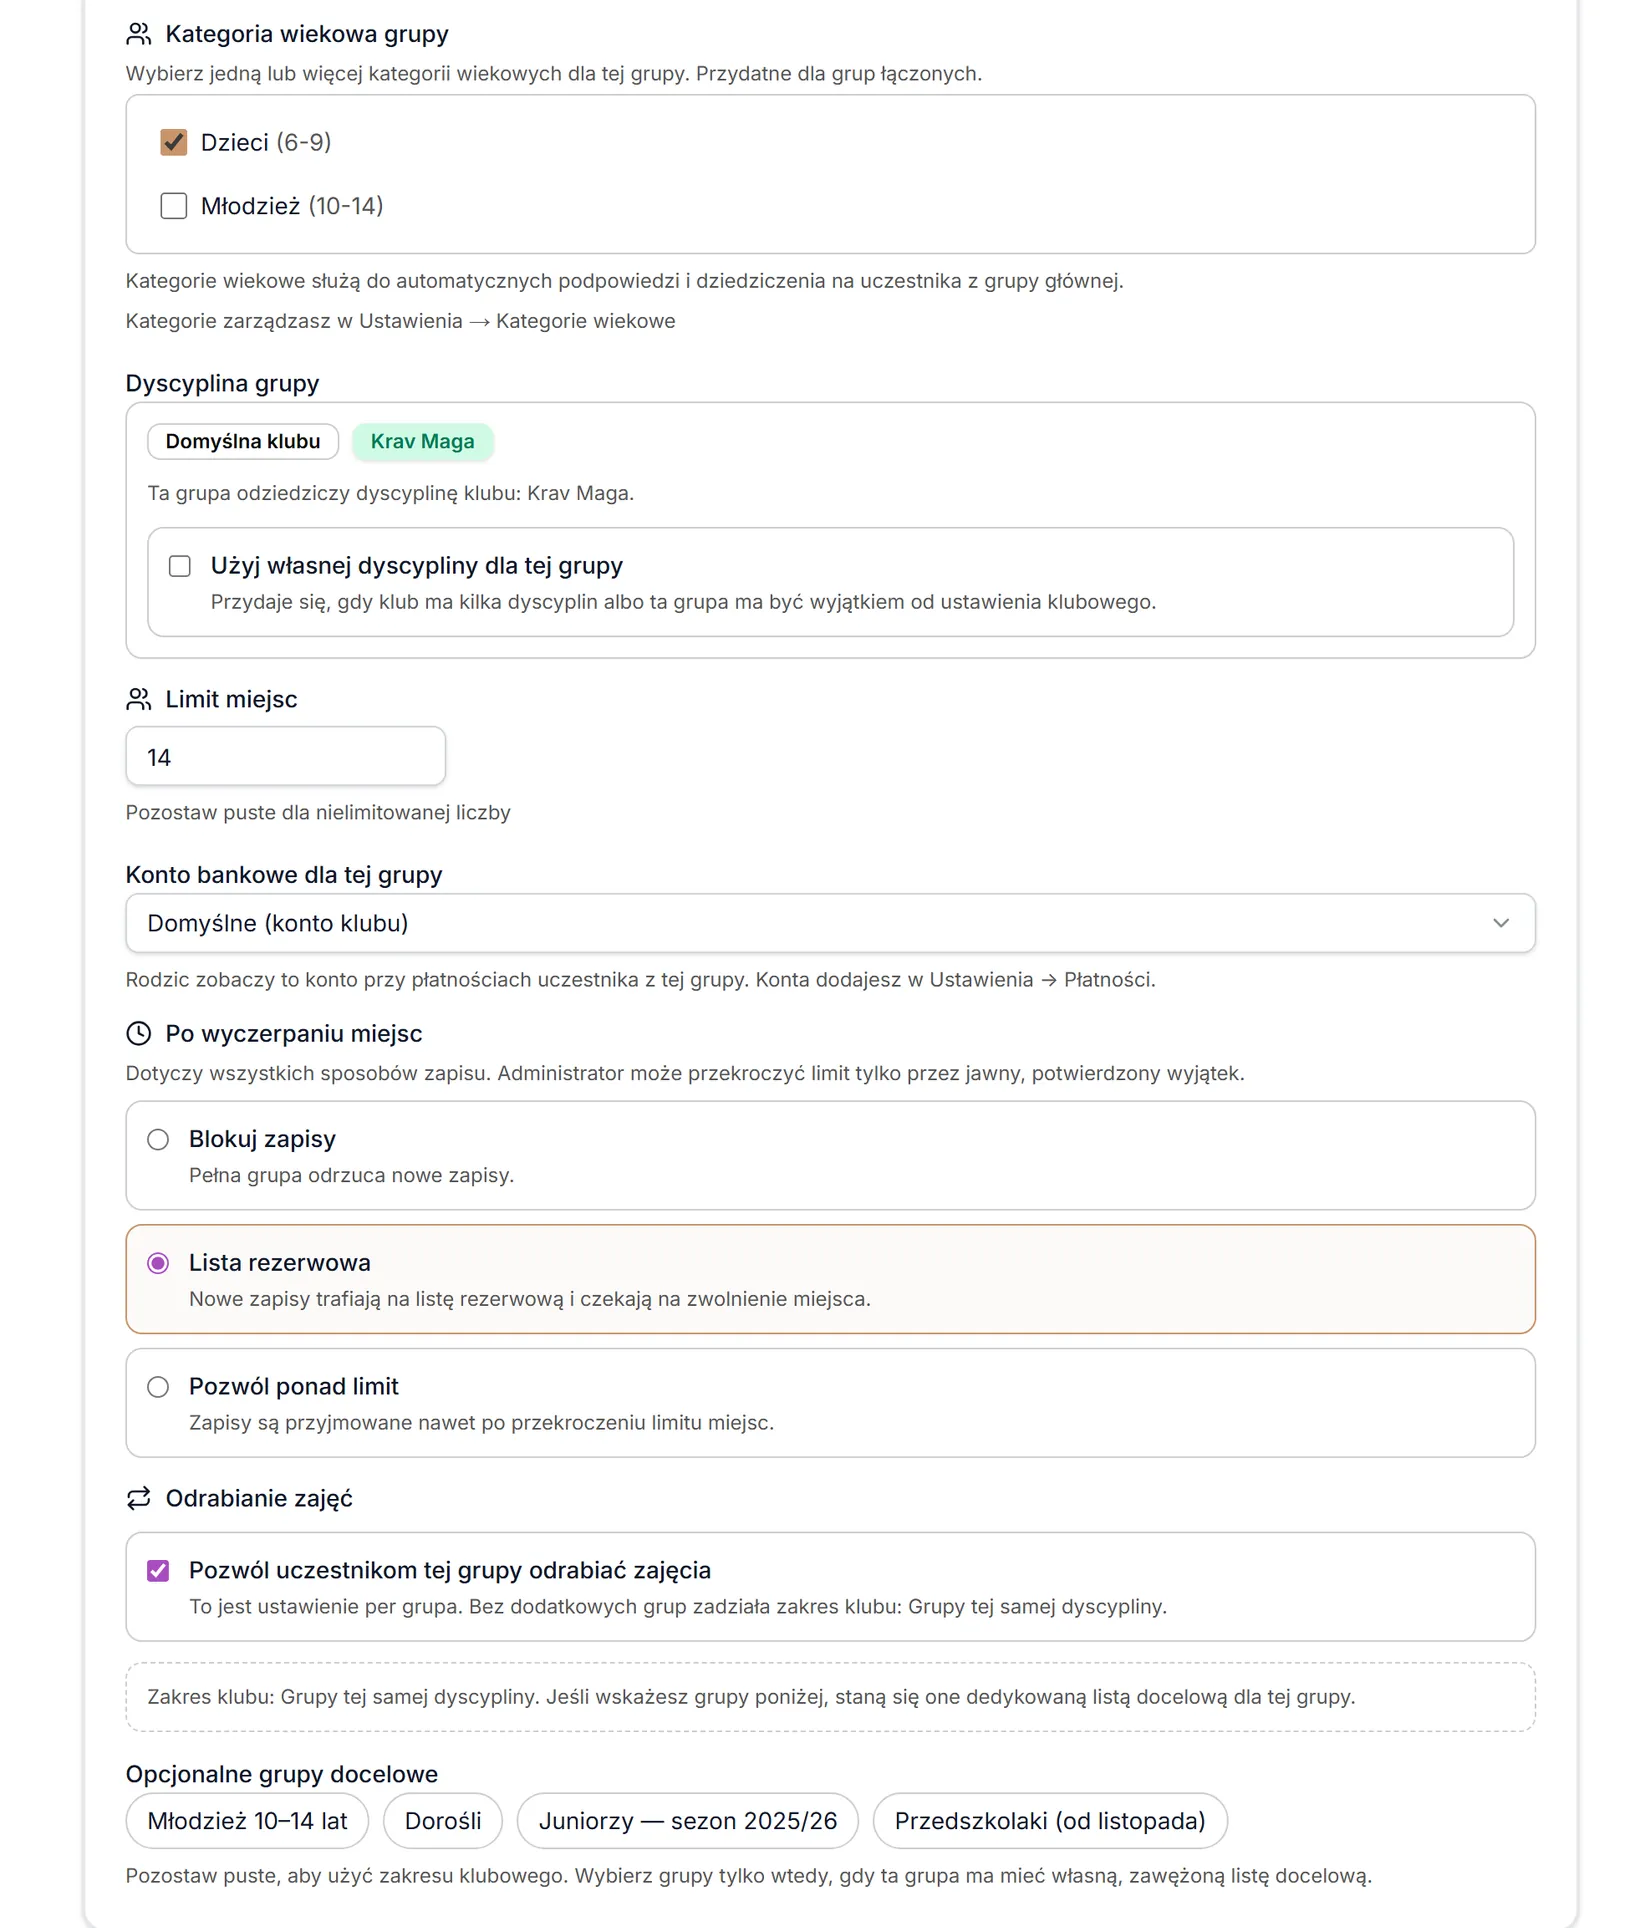Select the Blokuj zapisy radio option
Screen dimensions: 1640x1928
coord(158,1139)
